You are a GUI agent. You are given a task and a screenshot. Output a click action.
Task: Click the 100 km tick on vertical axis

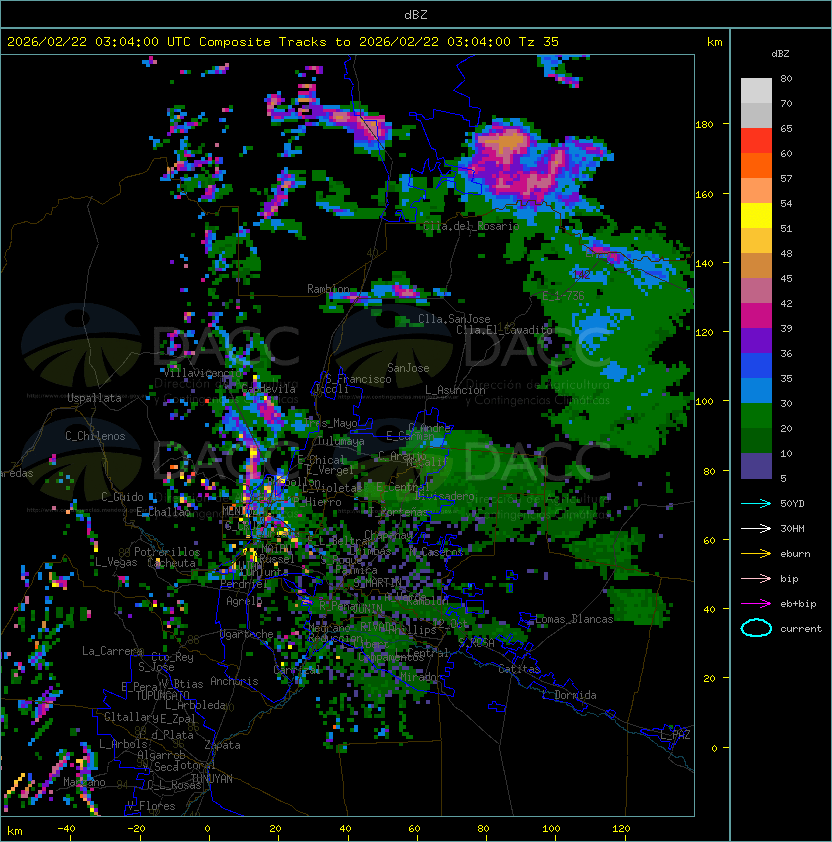pyautogui.click(x=704, y=401)
